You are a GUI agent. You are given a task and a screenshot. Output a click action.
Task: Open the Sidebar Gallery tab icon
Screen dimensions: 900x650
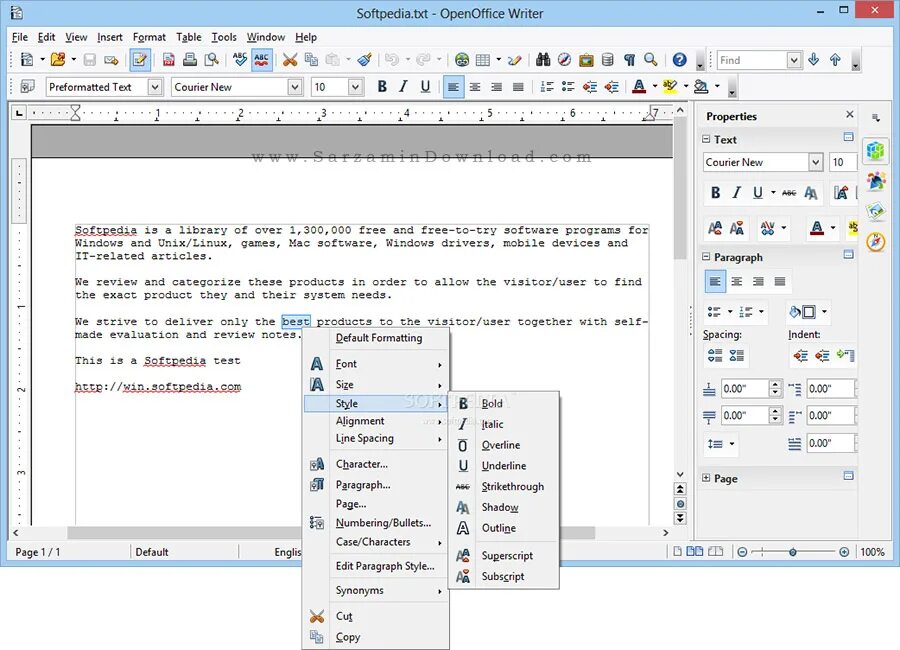[x=876, y=211]
